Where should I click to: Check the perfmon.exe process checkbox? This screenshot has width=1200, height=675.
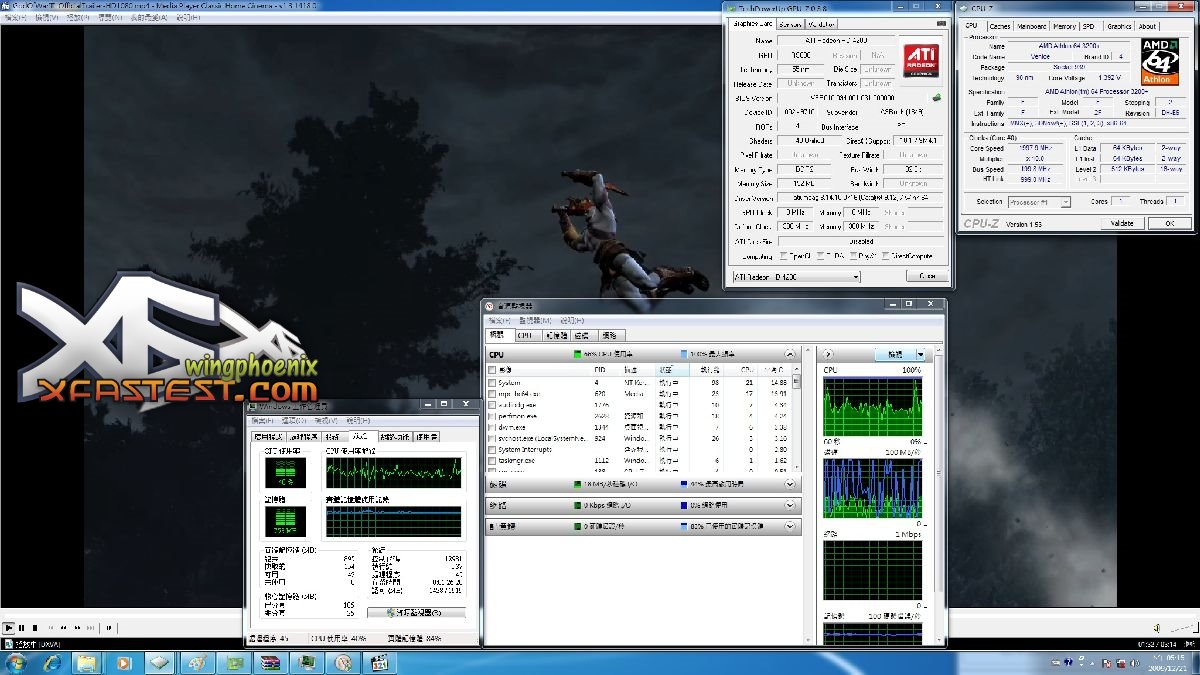click(492, 416)
